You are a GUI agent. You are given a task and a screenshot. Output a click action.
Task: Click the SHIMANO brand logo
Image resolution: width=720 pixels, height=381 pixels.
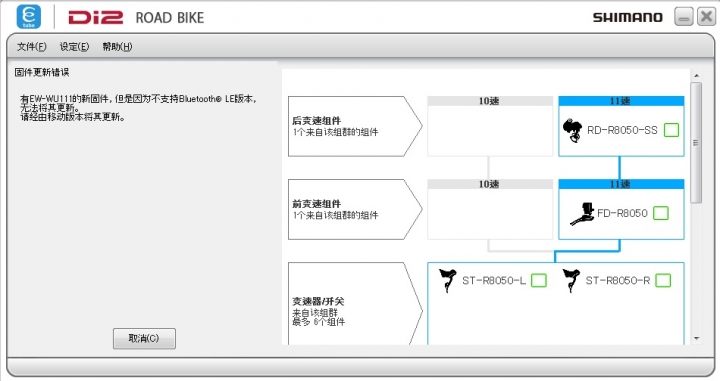pyautogui.click(x=628, y=17)
